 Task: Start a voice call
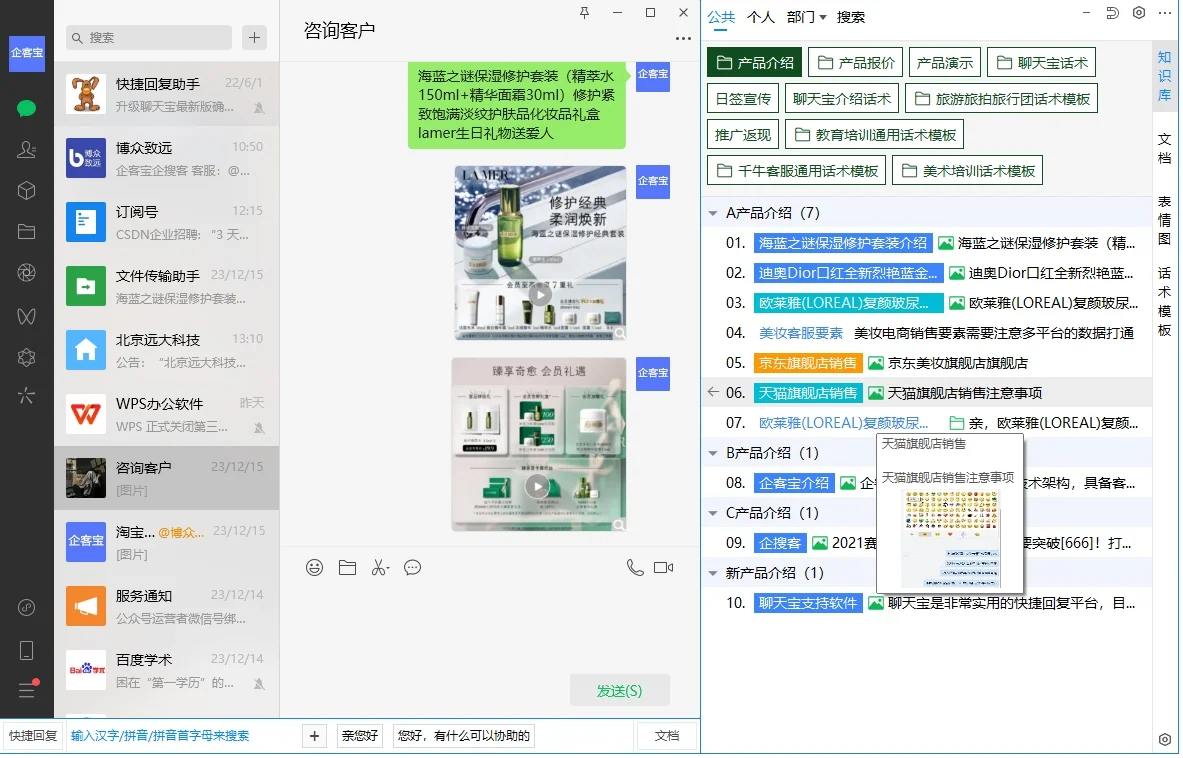tap(636, 569)
